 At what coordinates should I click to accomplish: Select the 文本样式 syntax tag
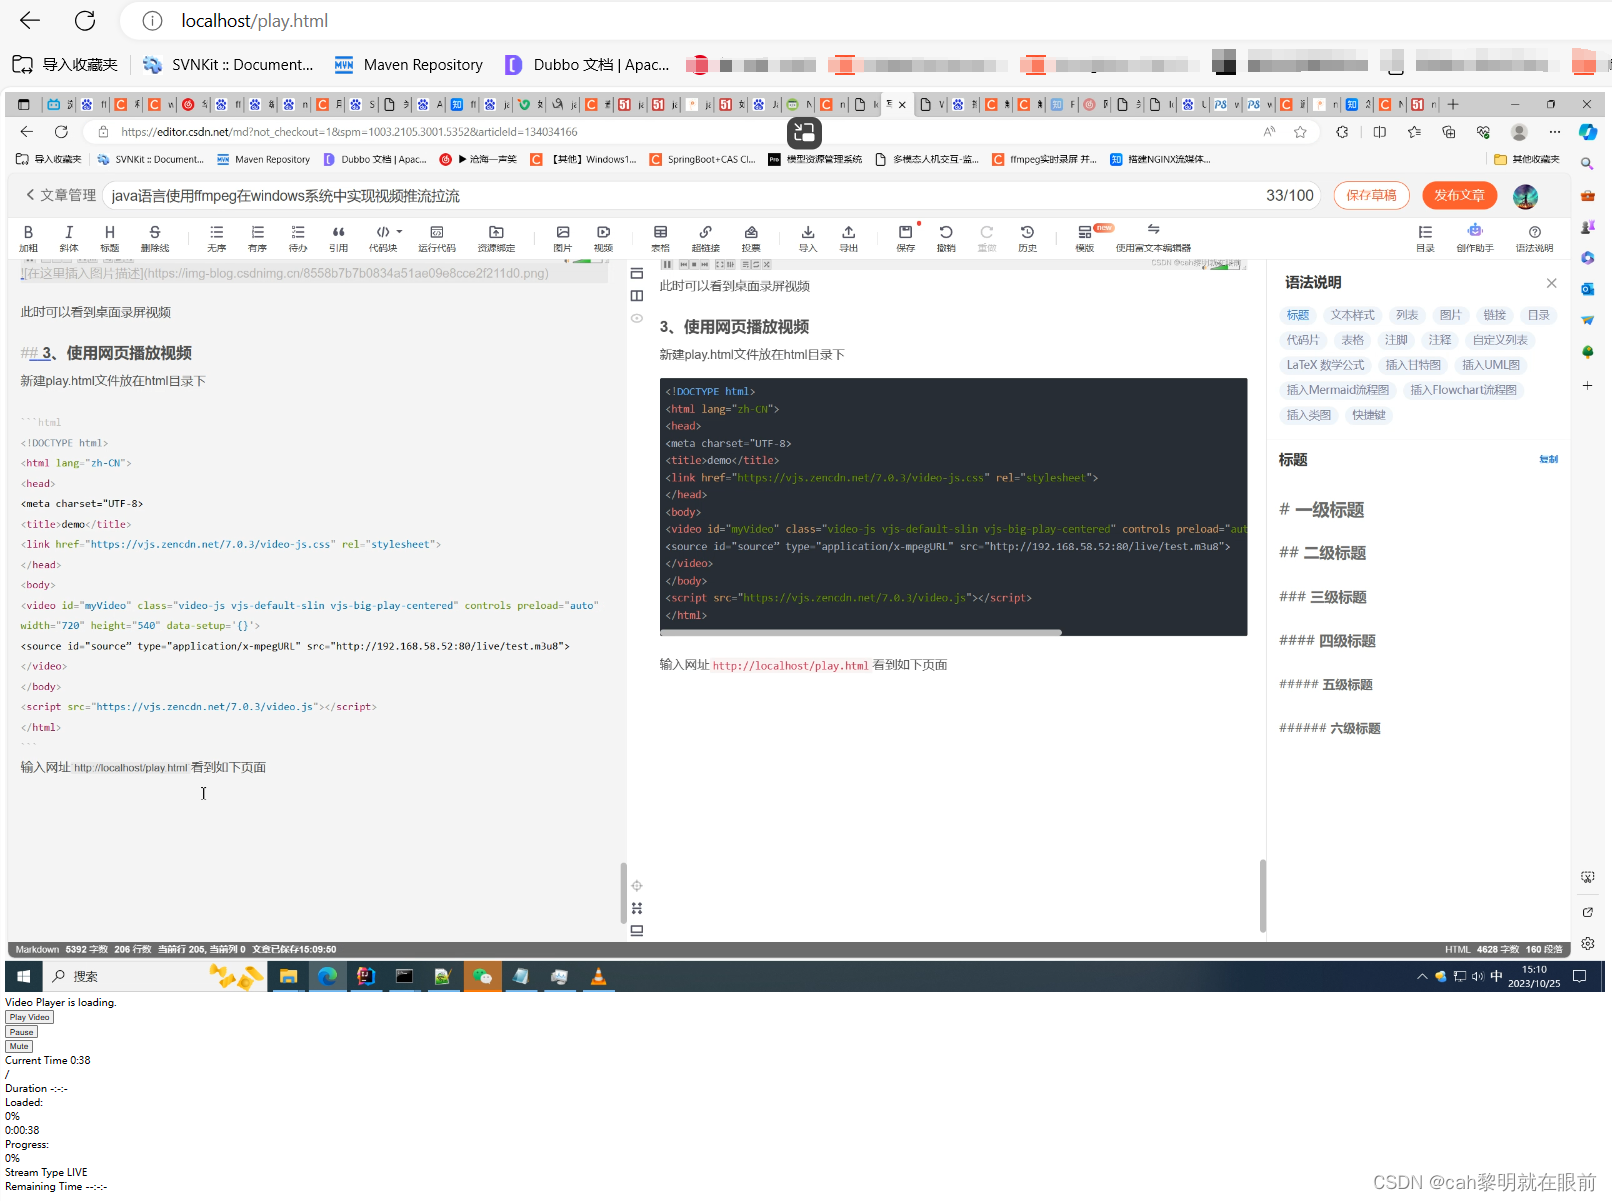pos(1352,315)
